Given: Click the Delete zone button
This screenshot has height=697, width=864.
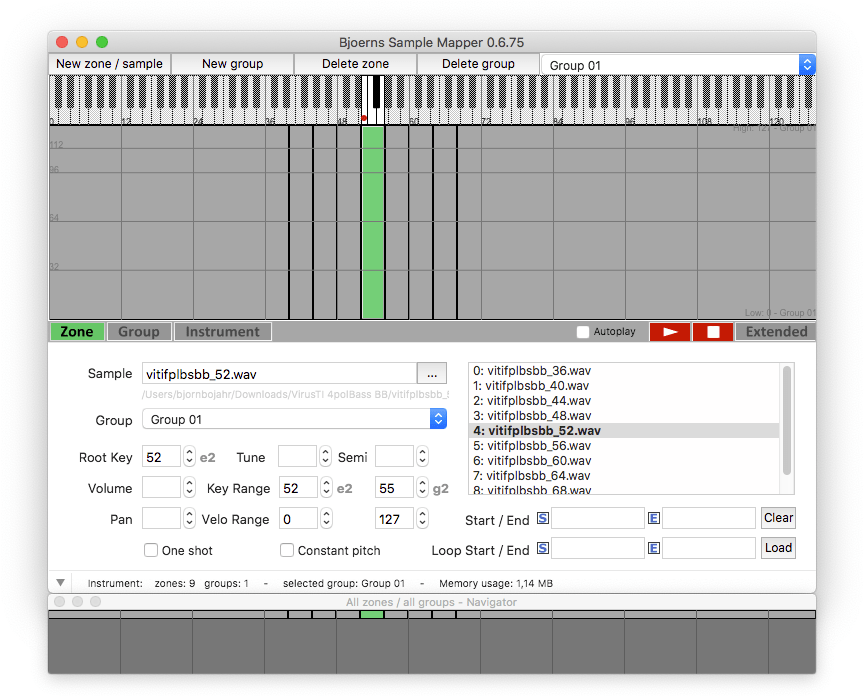Looking at the screenshot, I should [355, 64].
